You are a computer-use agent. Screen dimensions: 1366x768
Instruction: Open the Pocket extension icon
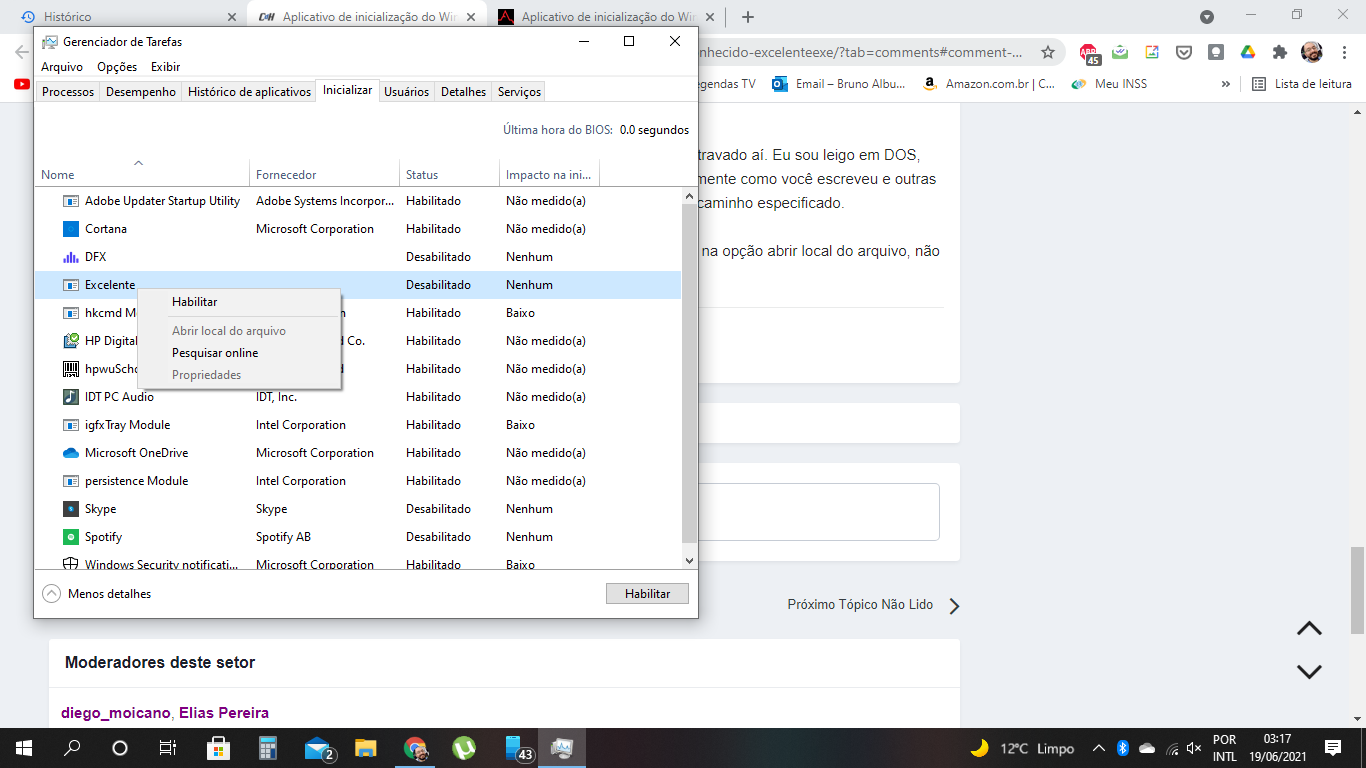[1184, 52]
